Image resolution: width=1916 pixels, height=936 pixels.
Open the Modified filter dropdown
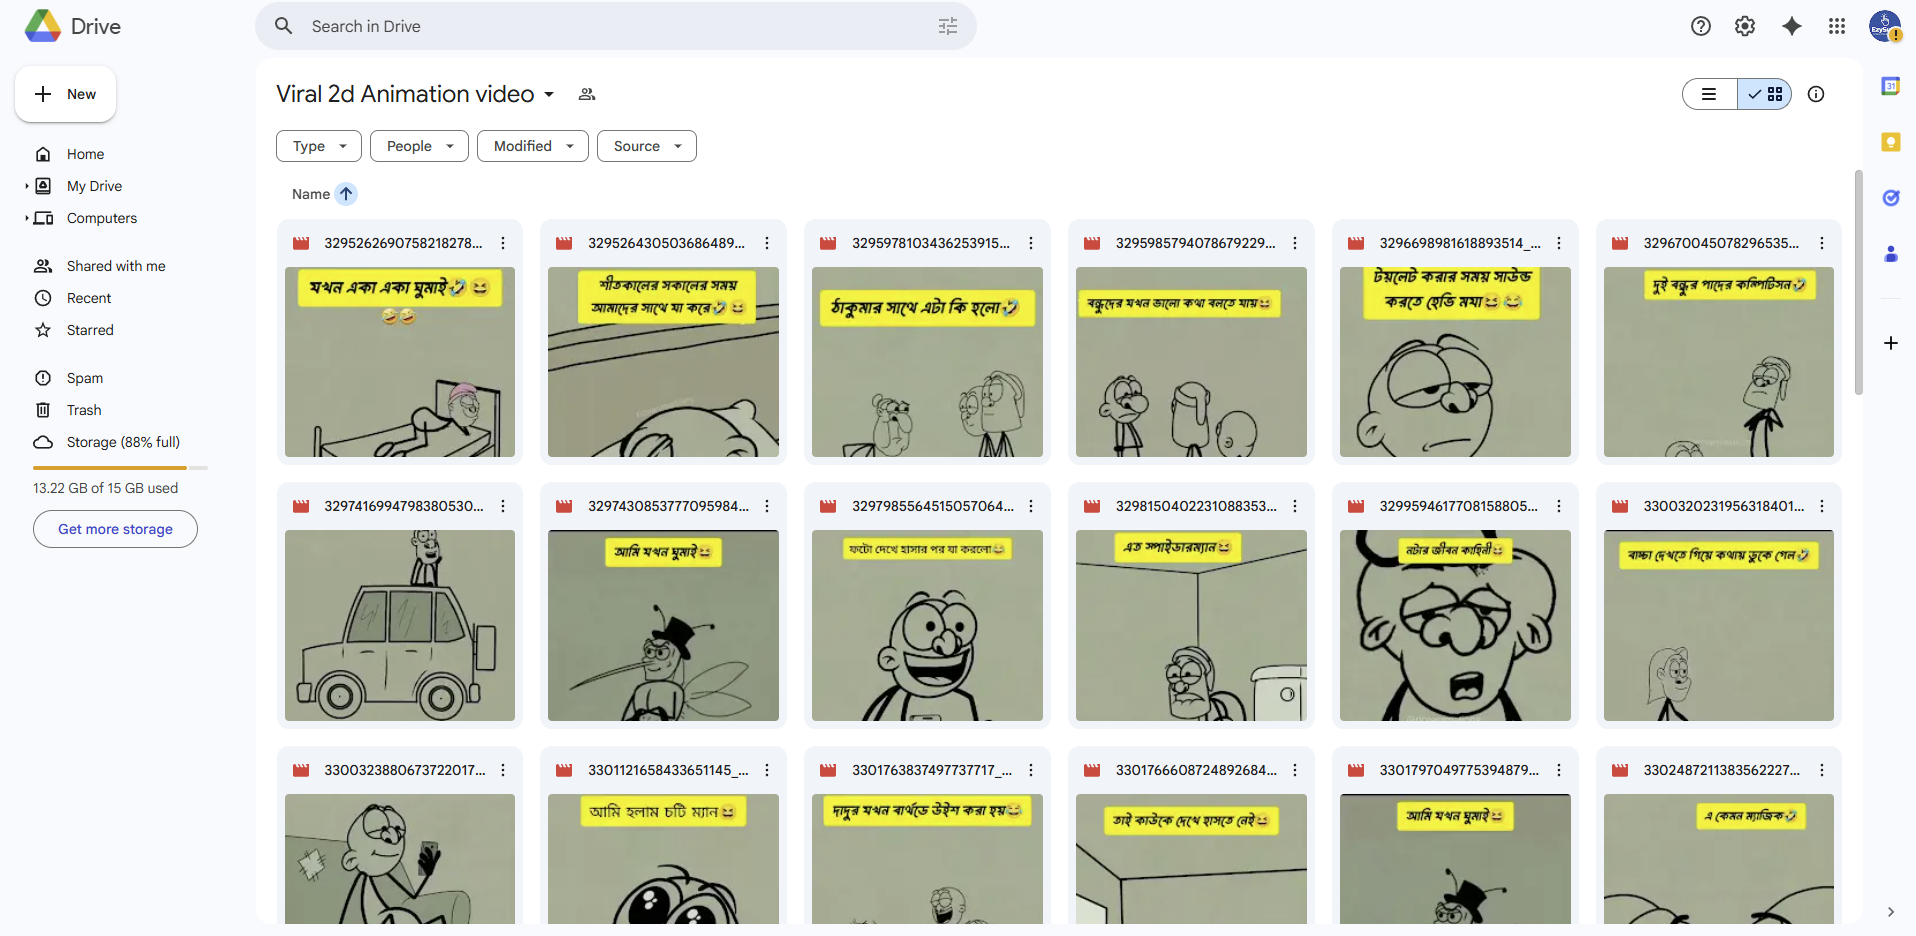pos(532,146)
